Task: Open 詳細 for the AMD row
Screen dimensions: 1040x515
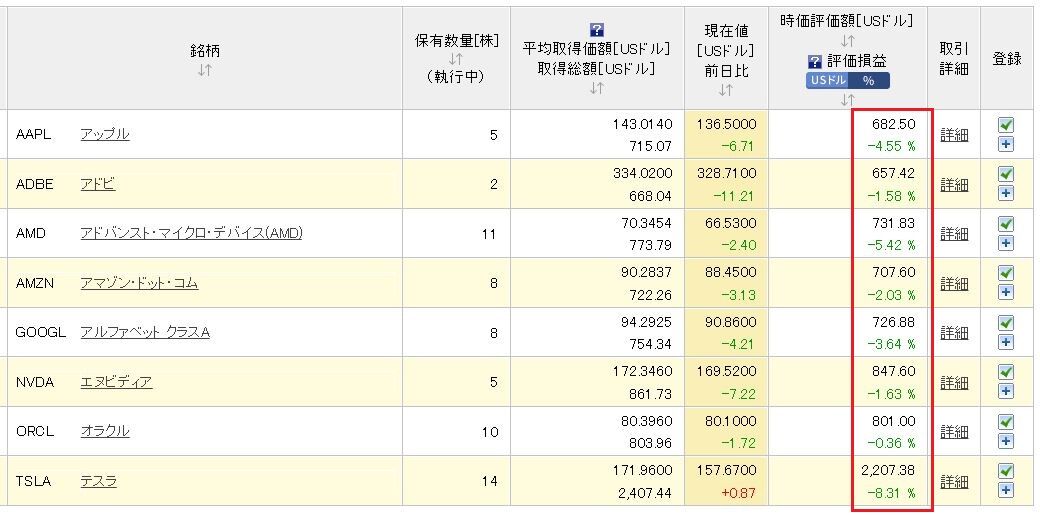Action: (954, 234)
